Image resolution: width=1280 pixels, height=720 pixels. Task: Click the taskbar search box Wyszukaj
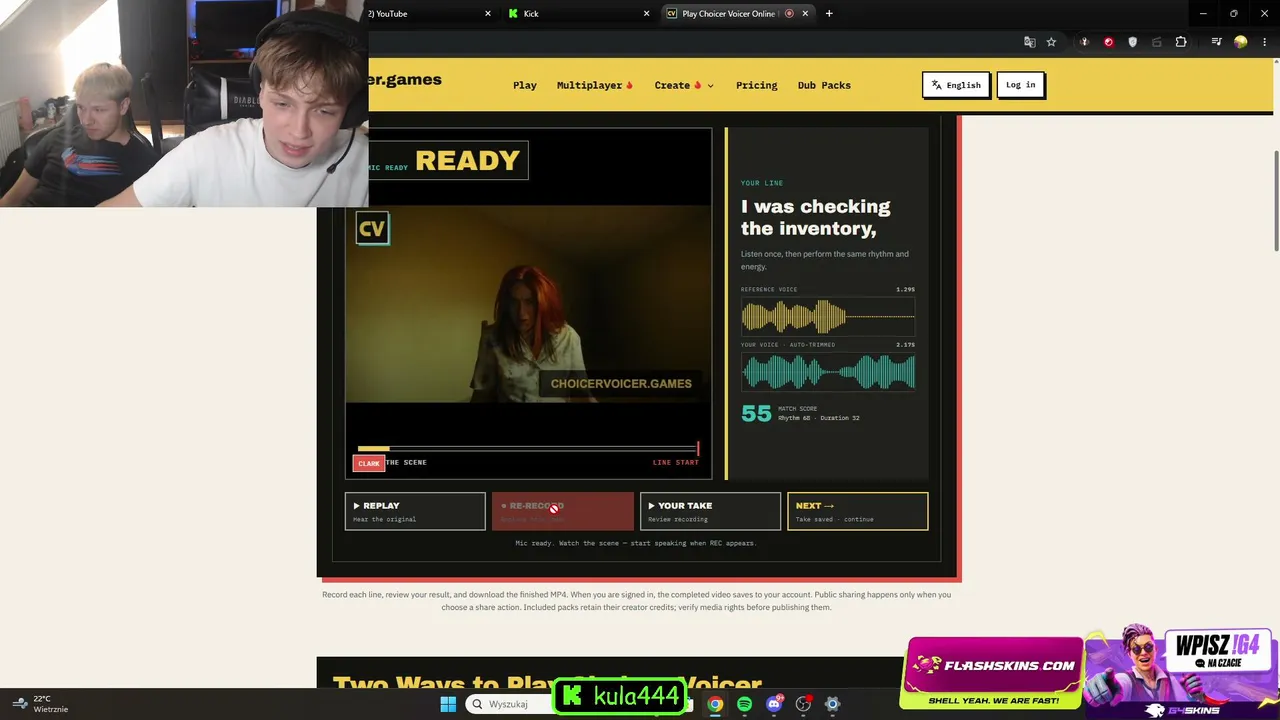point(510,704)
